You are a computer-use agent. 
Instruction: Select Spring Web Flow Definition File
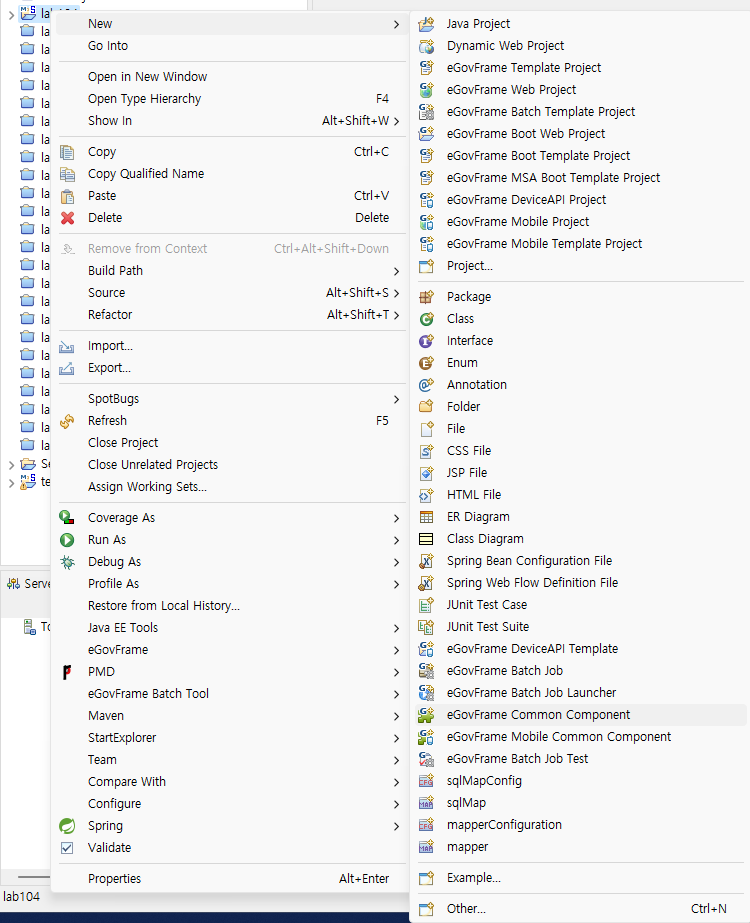click(532, 583)
